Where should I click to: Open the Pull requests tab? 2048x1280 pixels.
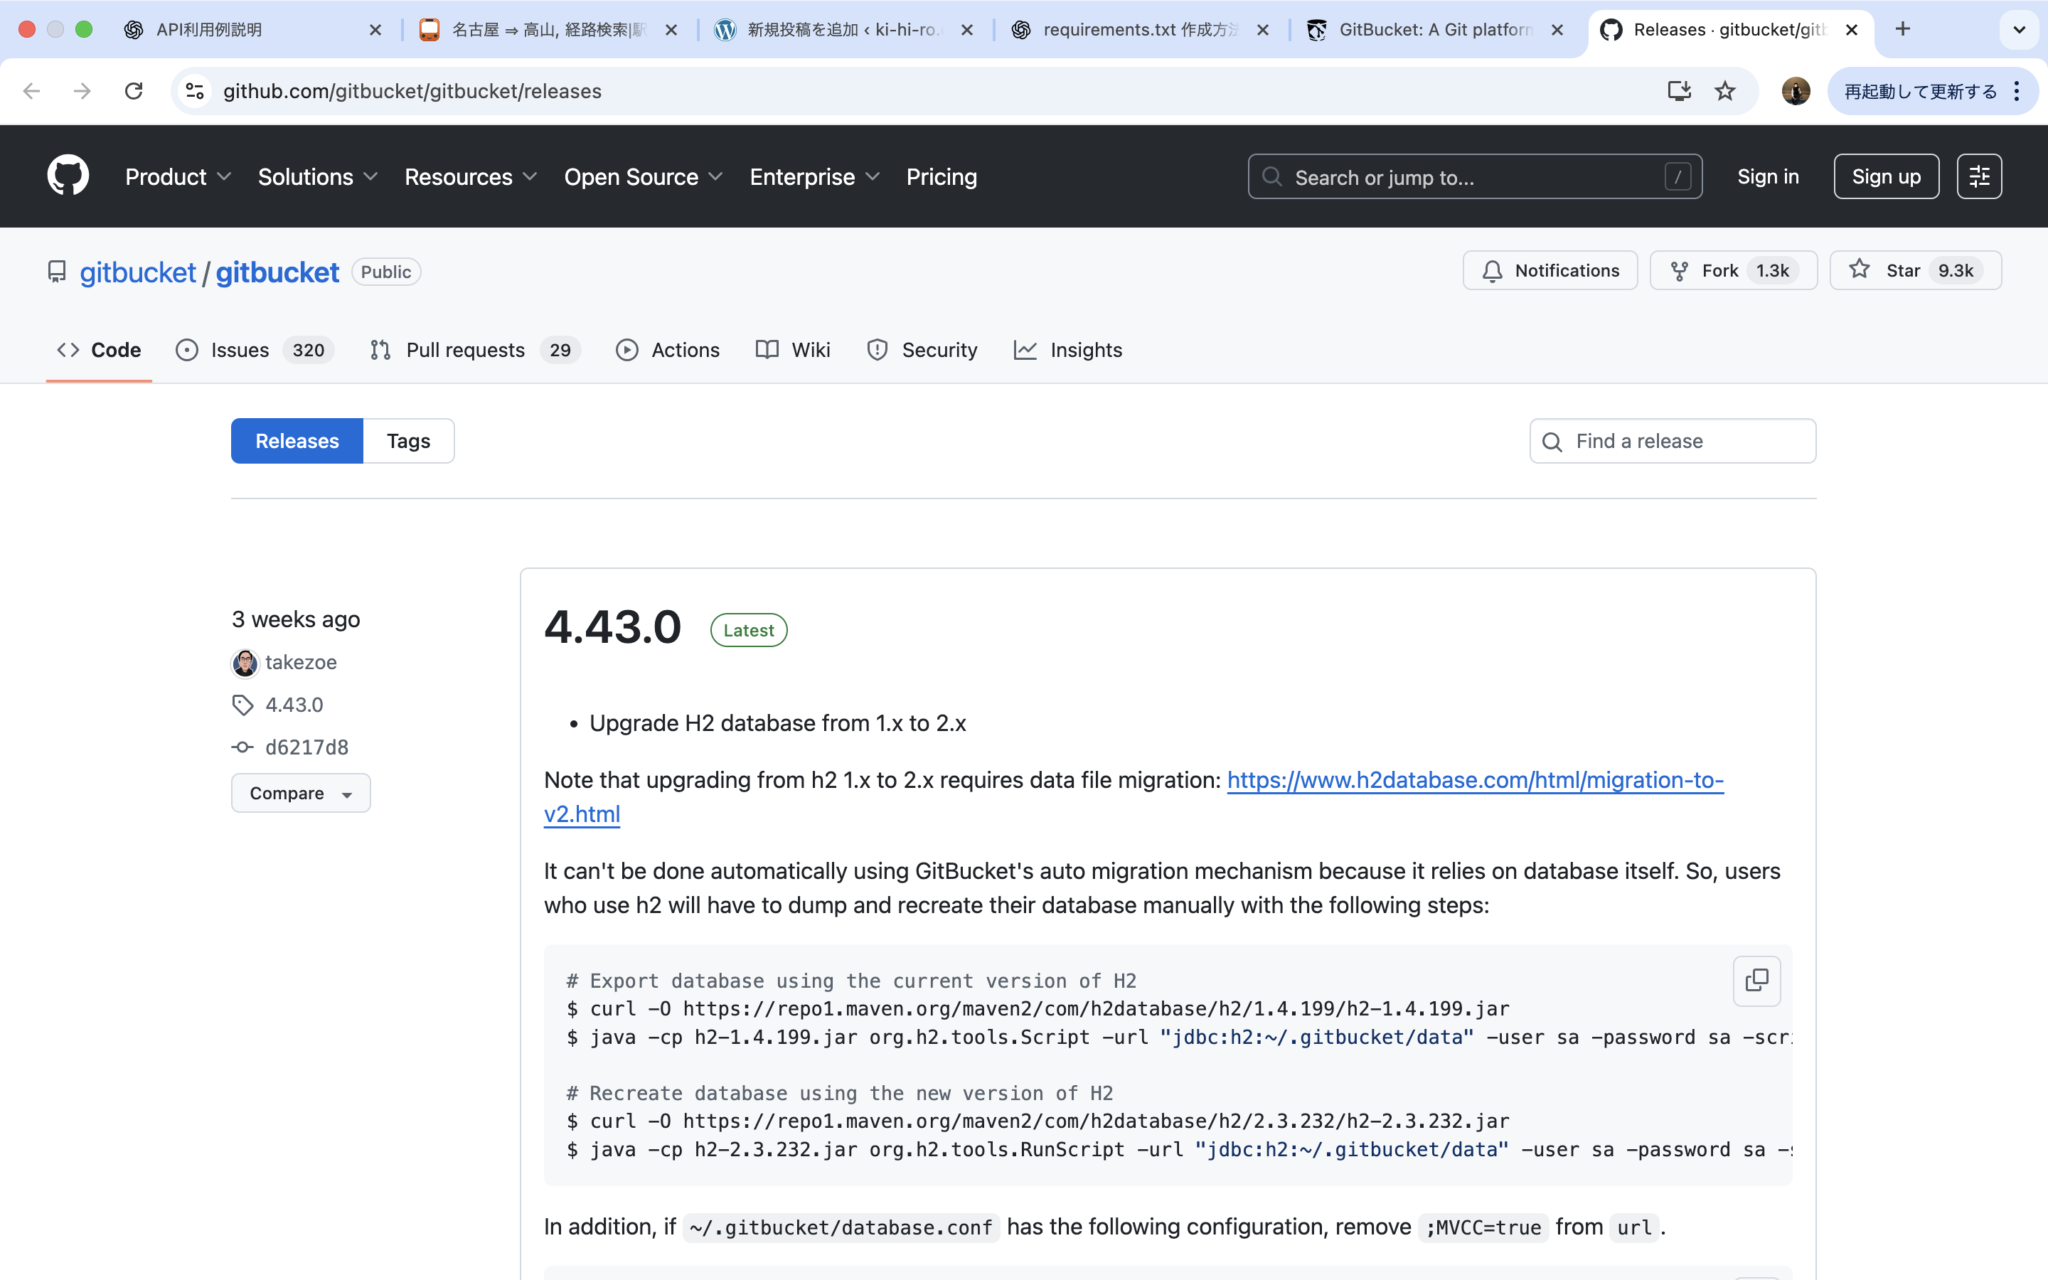(466, 350)
